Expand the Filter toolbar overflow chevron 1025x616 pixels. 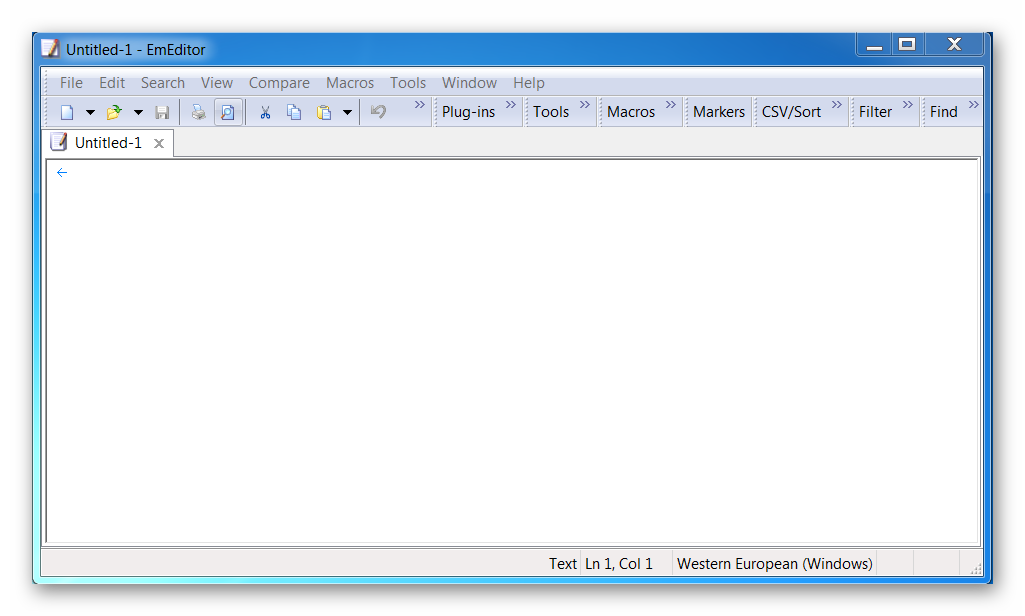pyautogui.click(x=907, y=105)
